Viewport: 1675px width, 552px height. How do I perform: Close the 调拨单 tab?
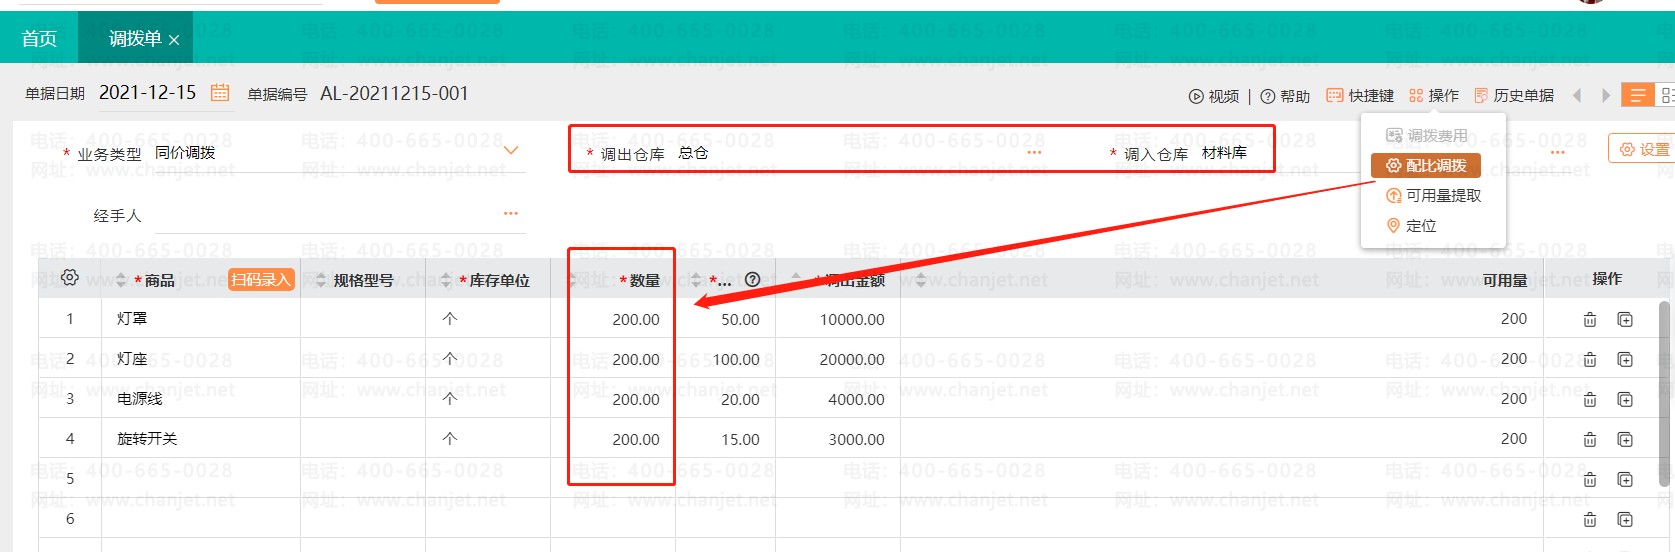[x=174, y=40]
